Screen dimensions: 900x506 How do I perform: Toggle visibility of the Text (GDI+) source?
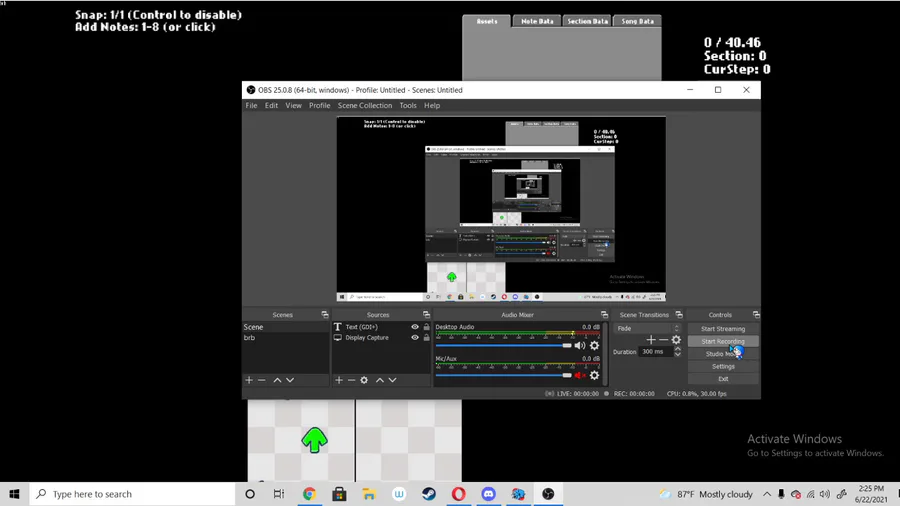[414, 327]
